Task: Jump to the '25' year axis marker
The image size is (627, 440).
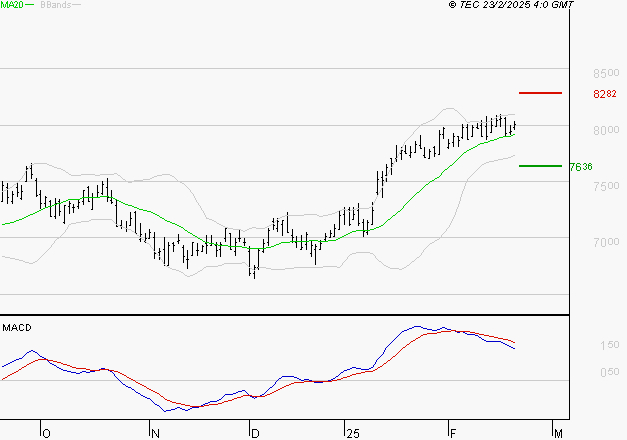Action: point(351,432)
